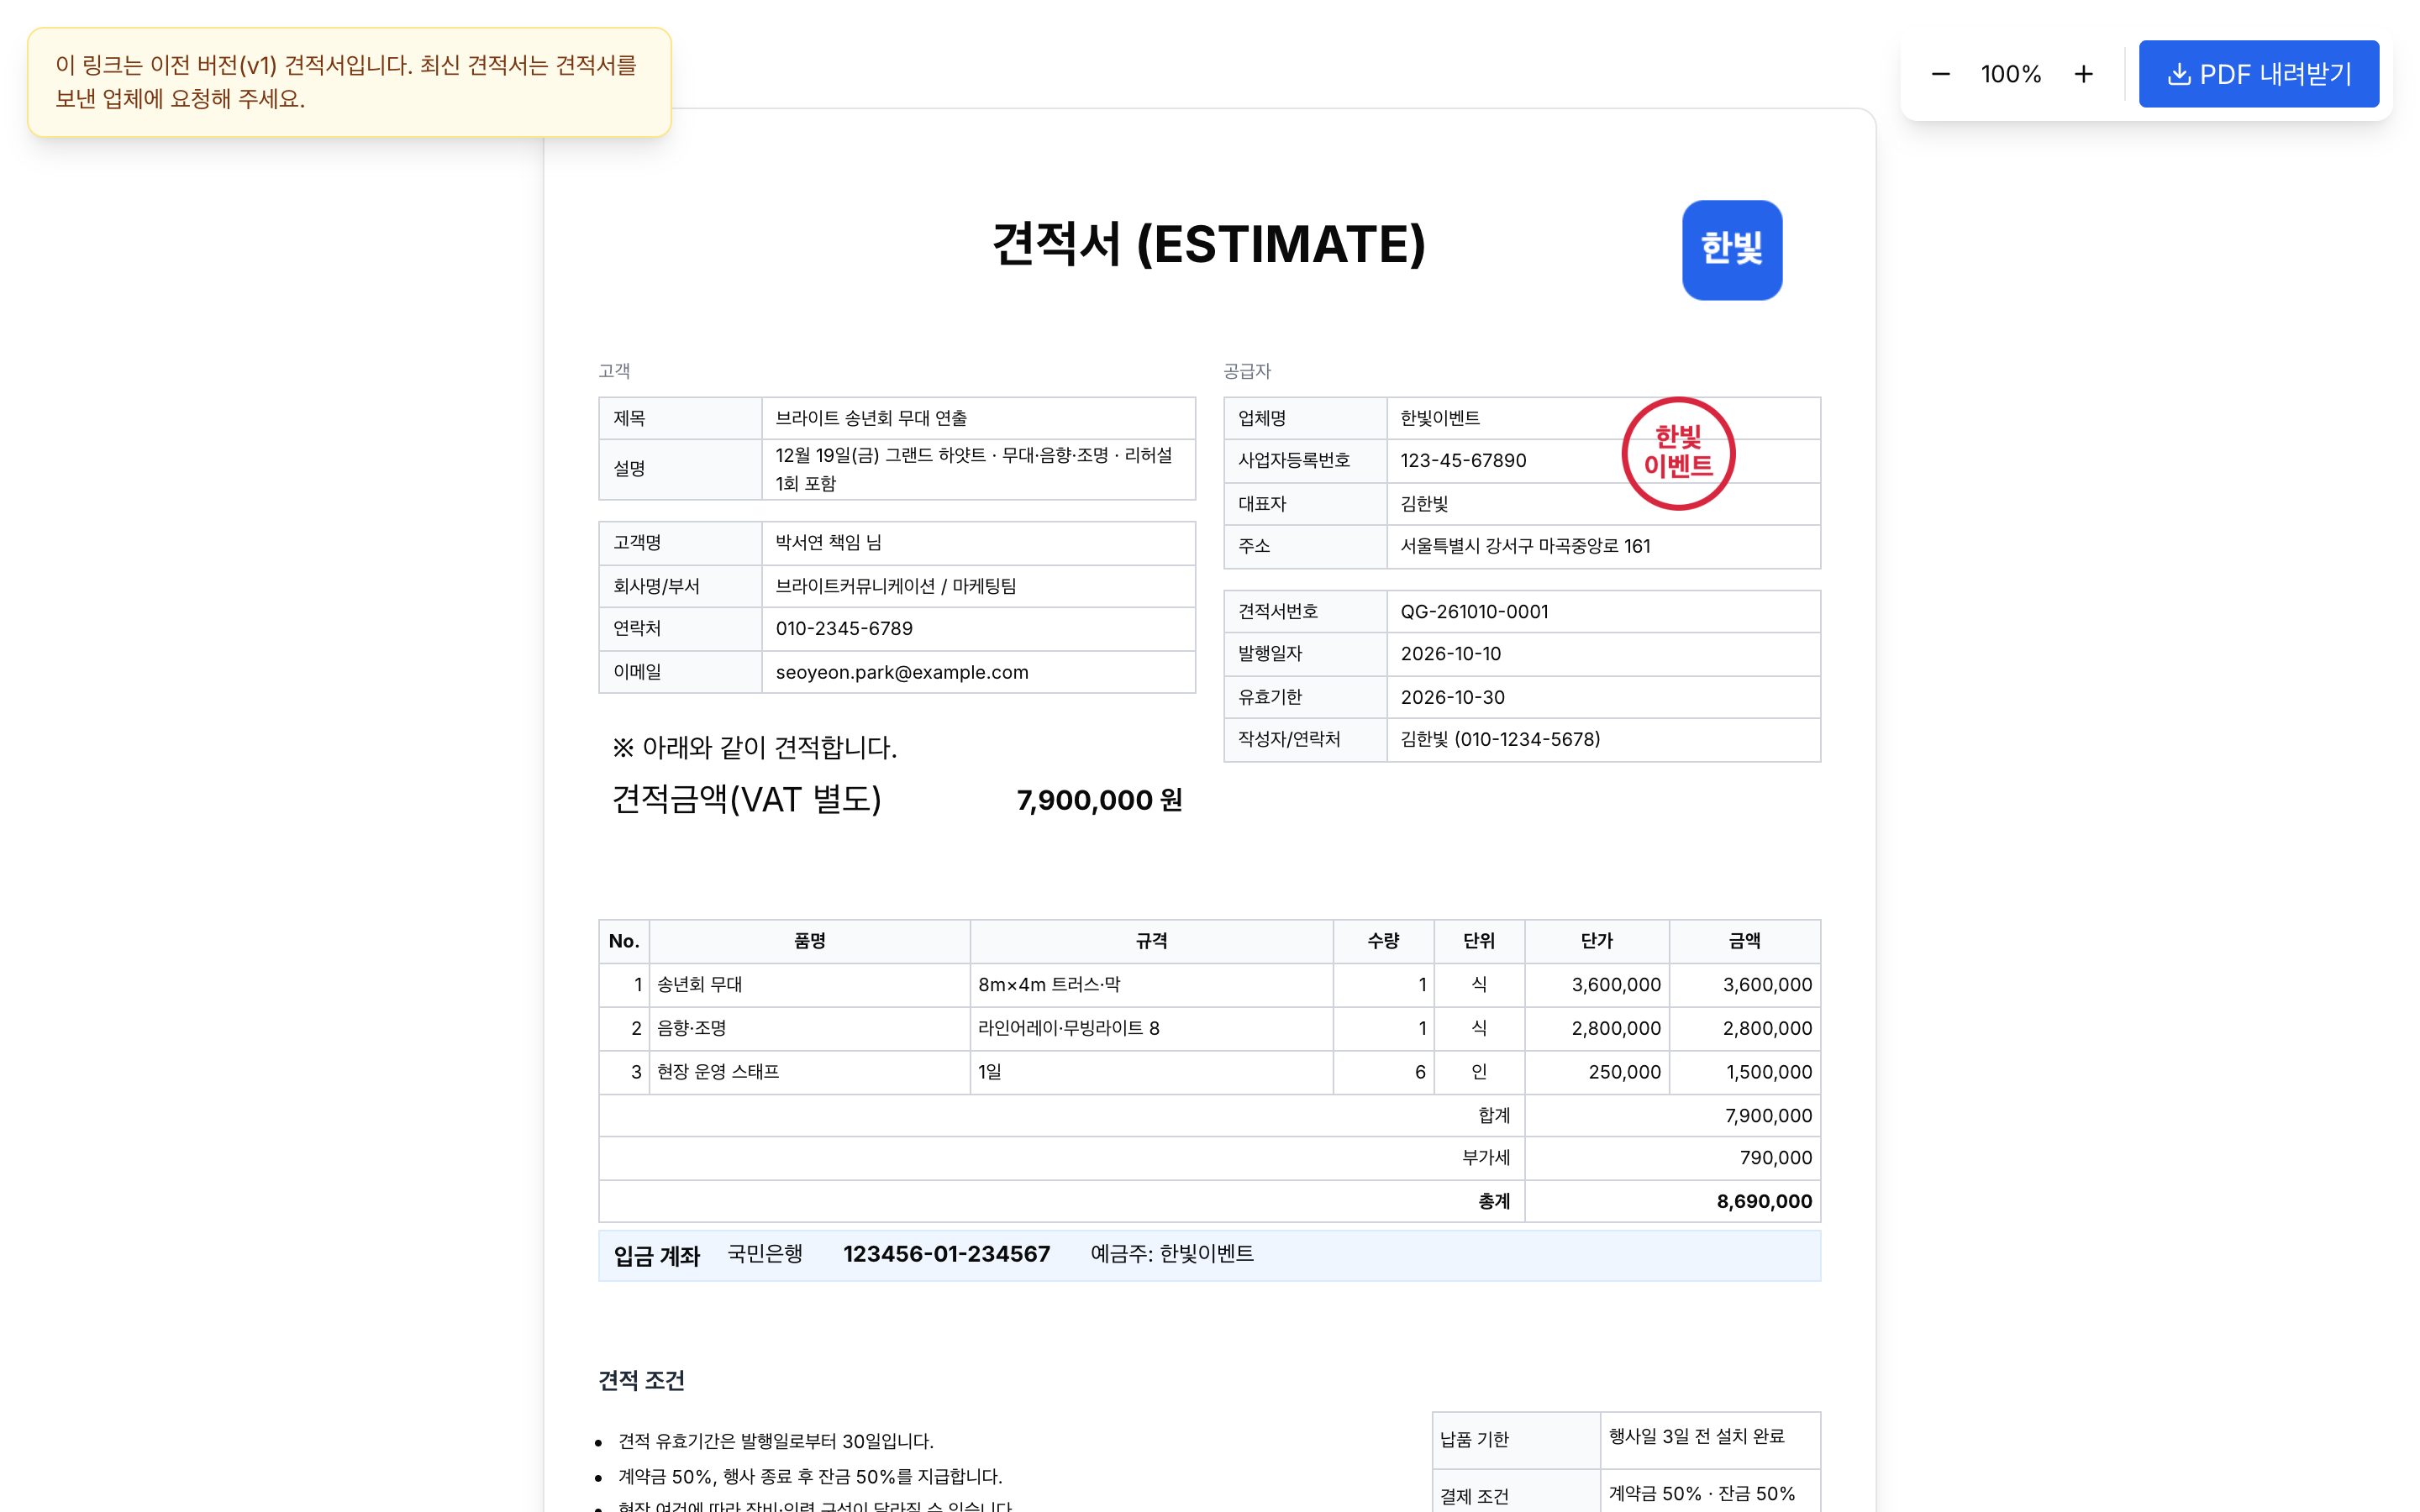
Task: Click the zoom out minus icon
Action: pos(1940,74)
